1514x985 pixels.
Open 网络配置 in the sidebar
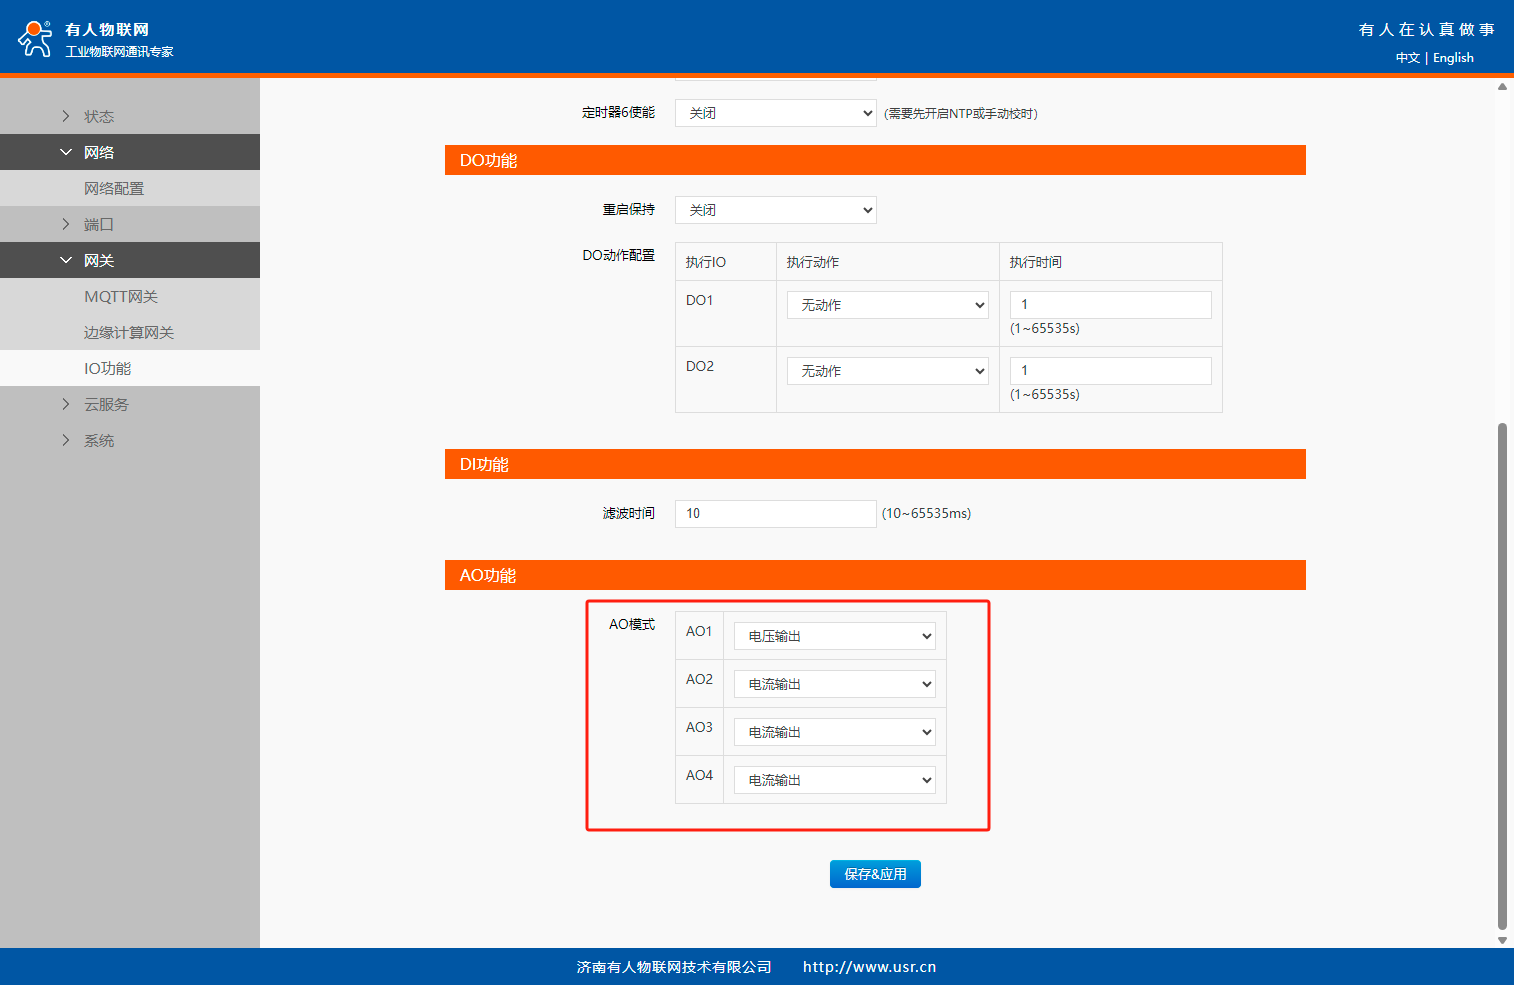[114, 188]
